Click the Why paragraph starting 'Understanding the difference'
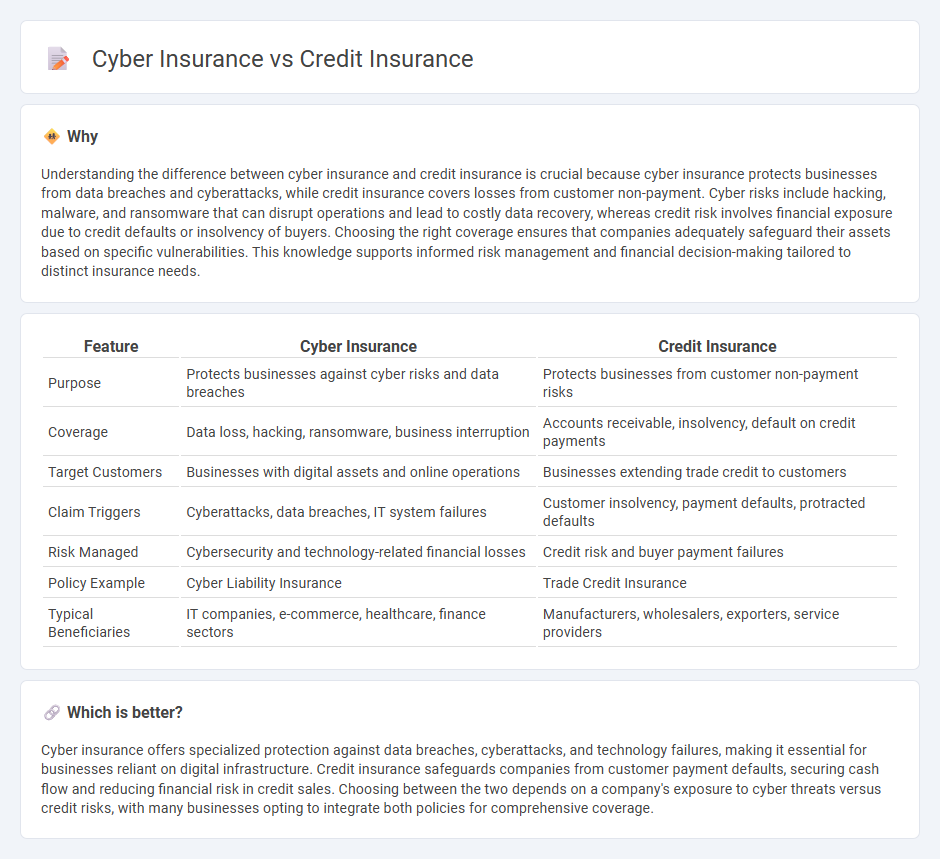 466,222
